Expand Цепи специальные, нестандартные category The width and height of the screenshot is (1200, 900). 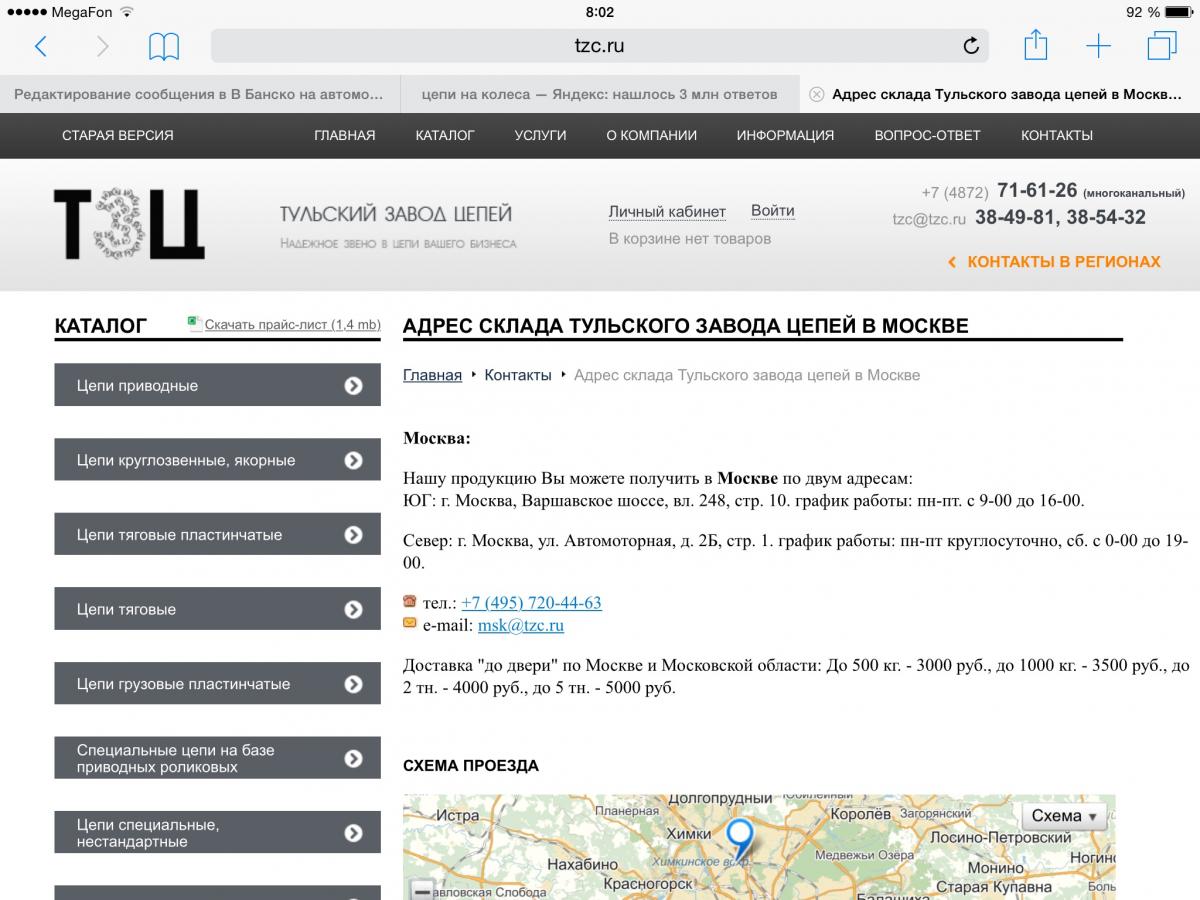click(x=217, y=833)
